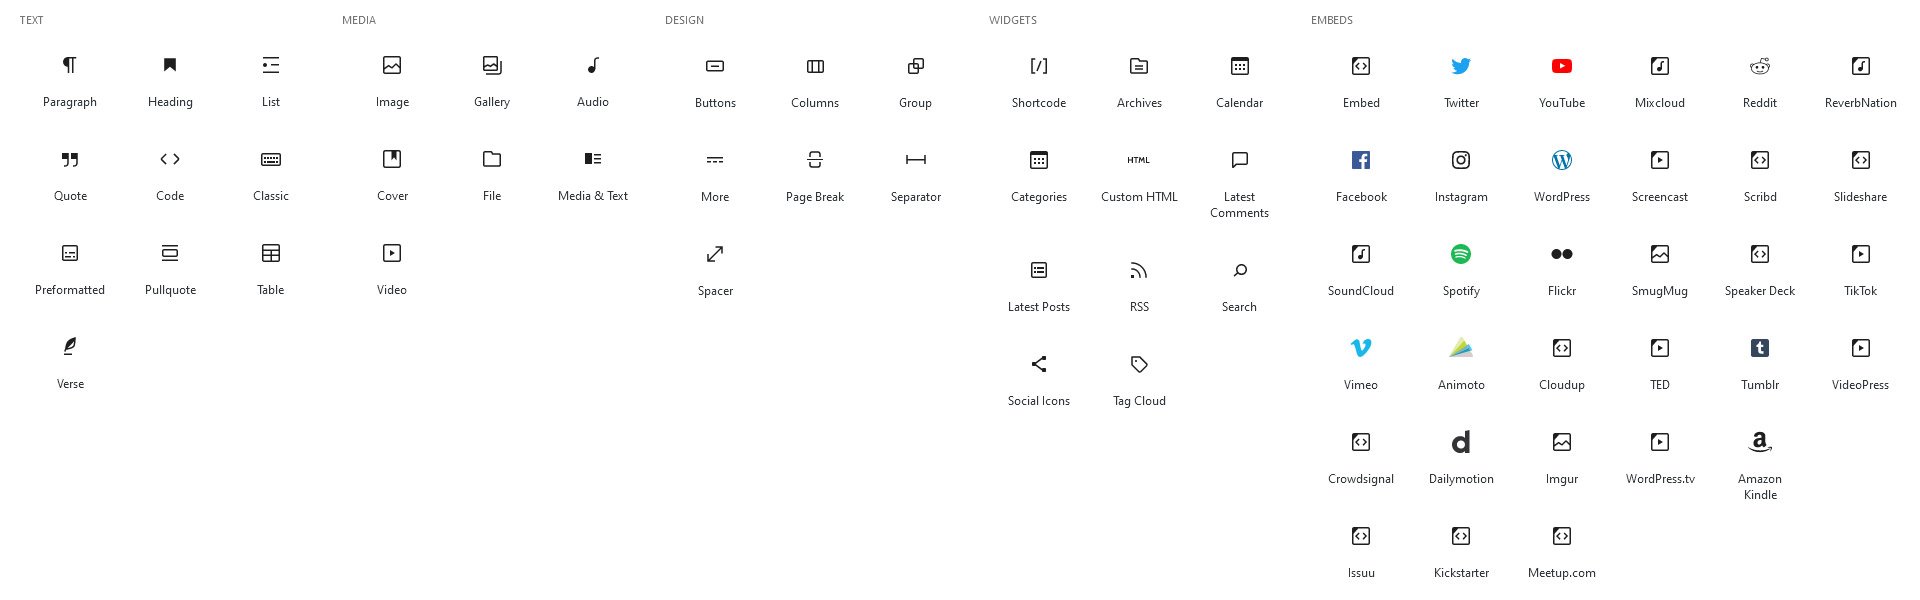Insert an Amazon Kindle embed
This screenshot has height=600, width=1920.
point(1760,466)
